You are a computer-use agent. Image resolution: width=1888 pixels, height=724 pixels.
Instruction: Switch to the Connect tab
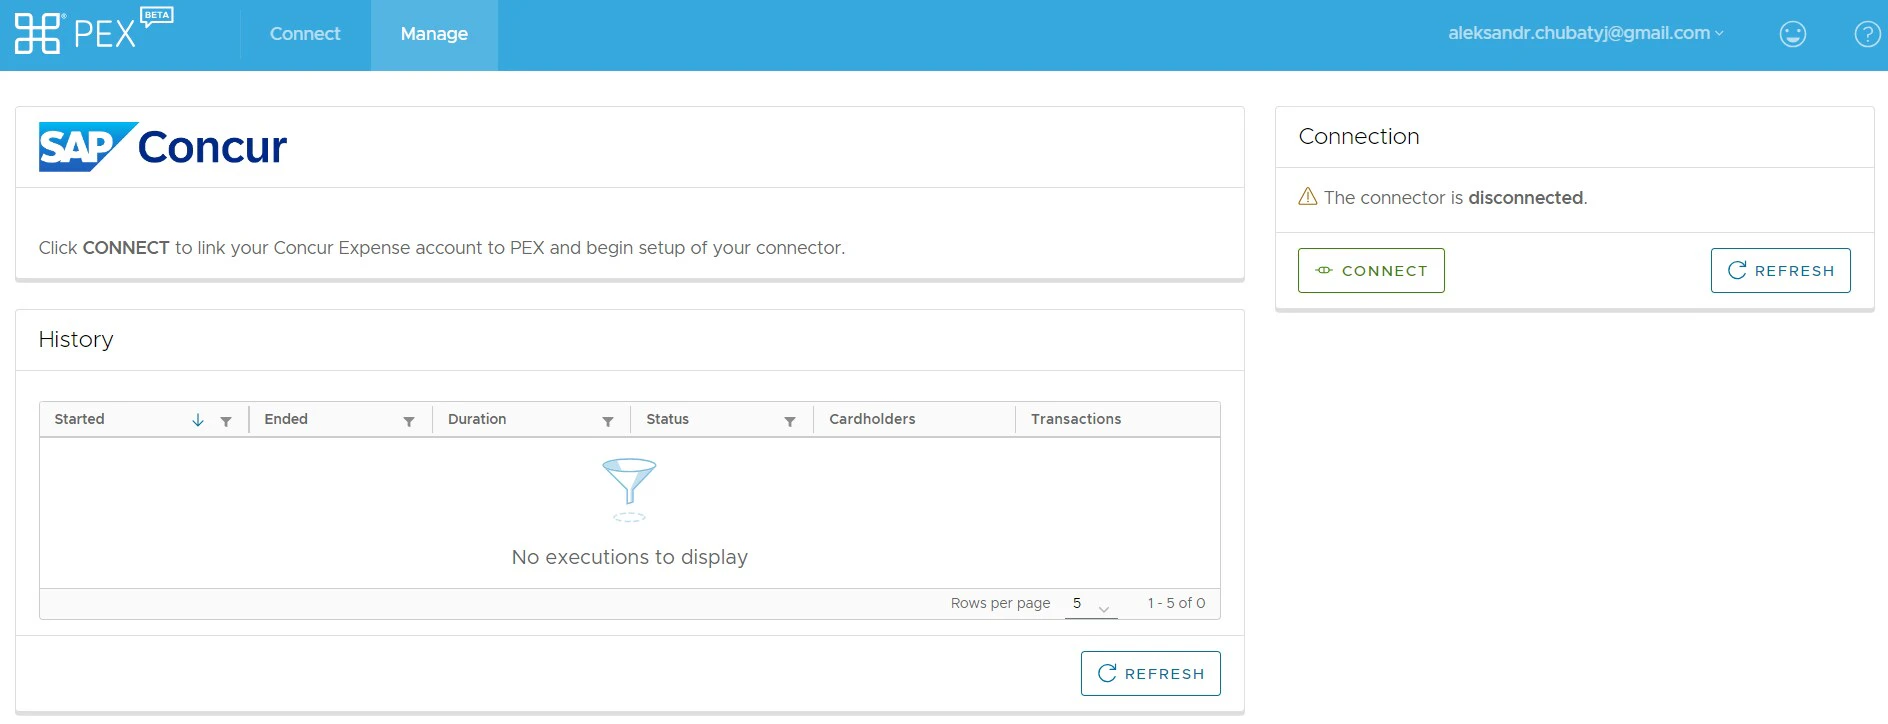click(x=305, y=34)
